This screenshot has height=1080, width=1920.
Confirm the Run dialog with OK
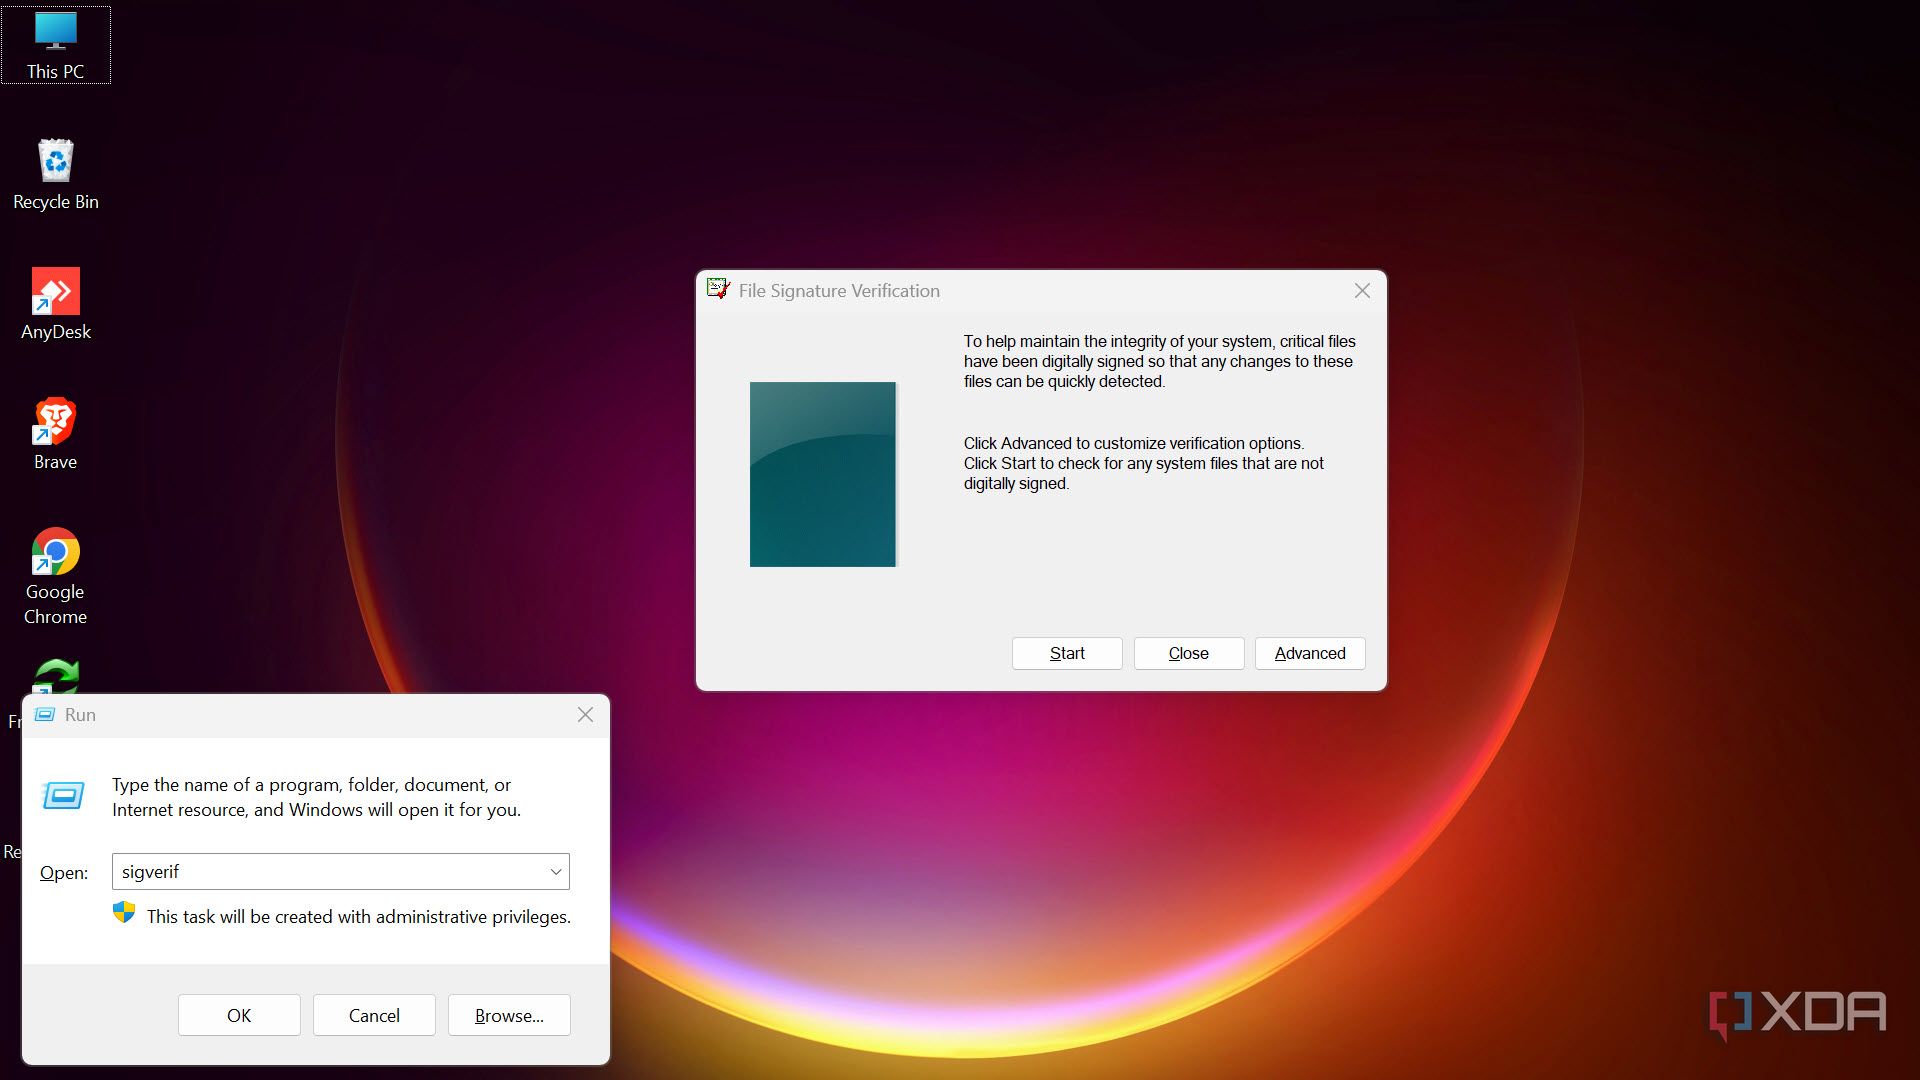(x=239, y=1015)
